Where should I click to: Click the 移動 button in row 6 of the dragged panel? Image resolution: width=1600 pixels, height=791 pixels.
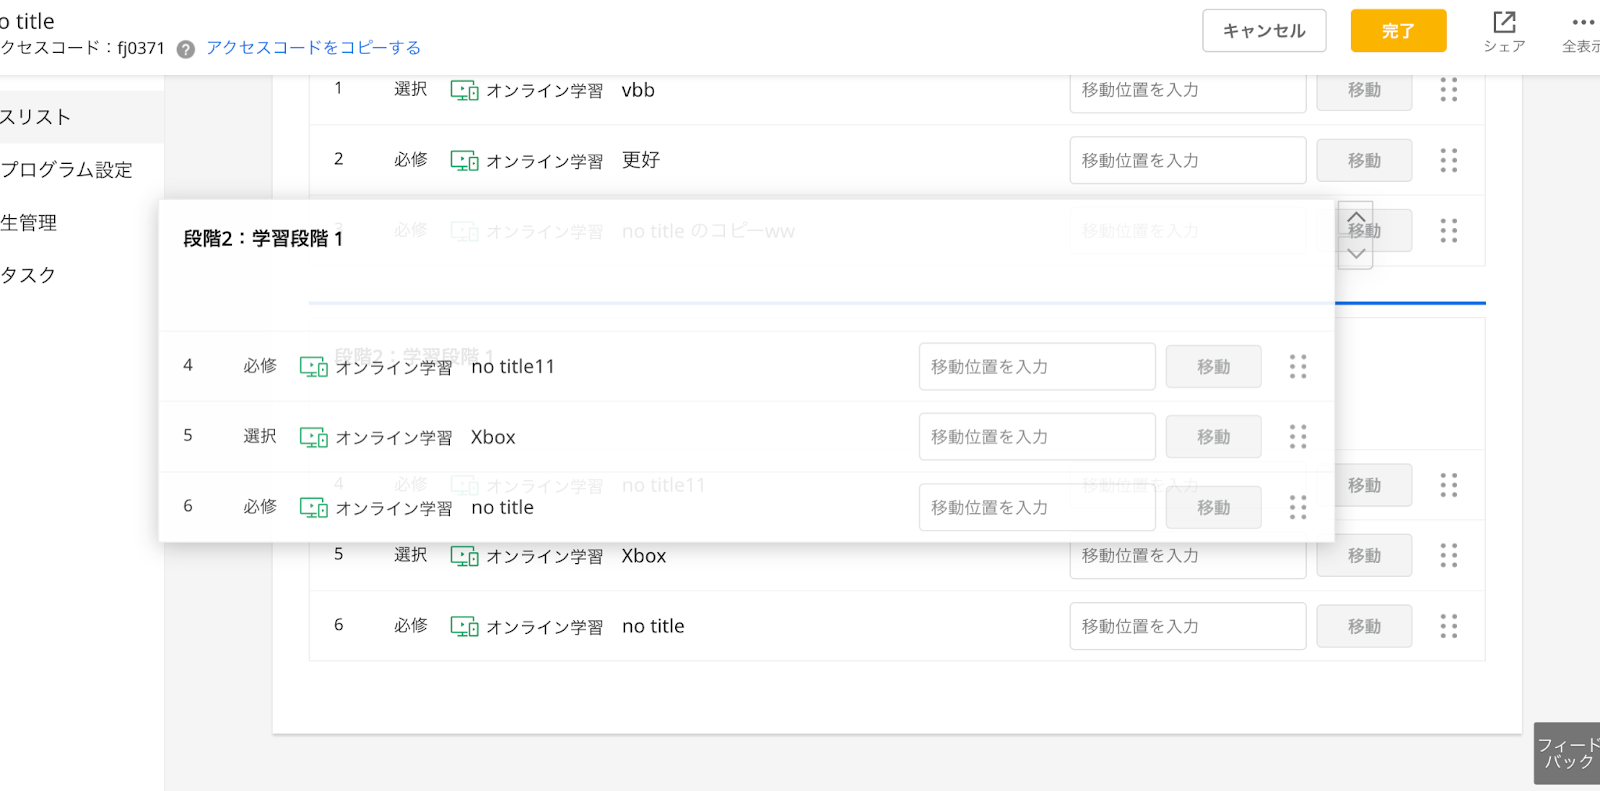click(x=1214, y=508)
